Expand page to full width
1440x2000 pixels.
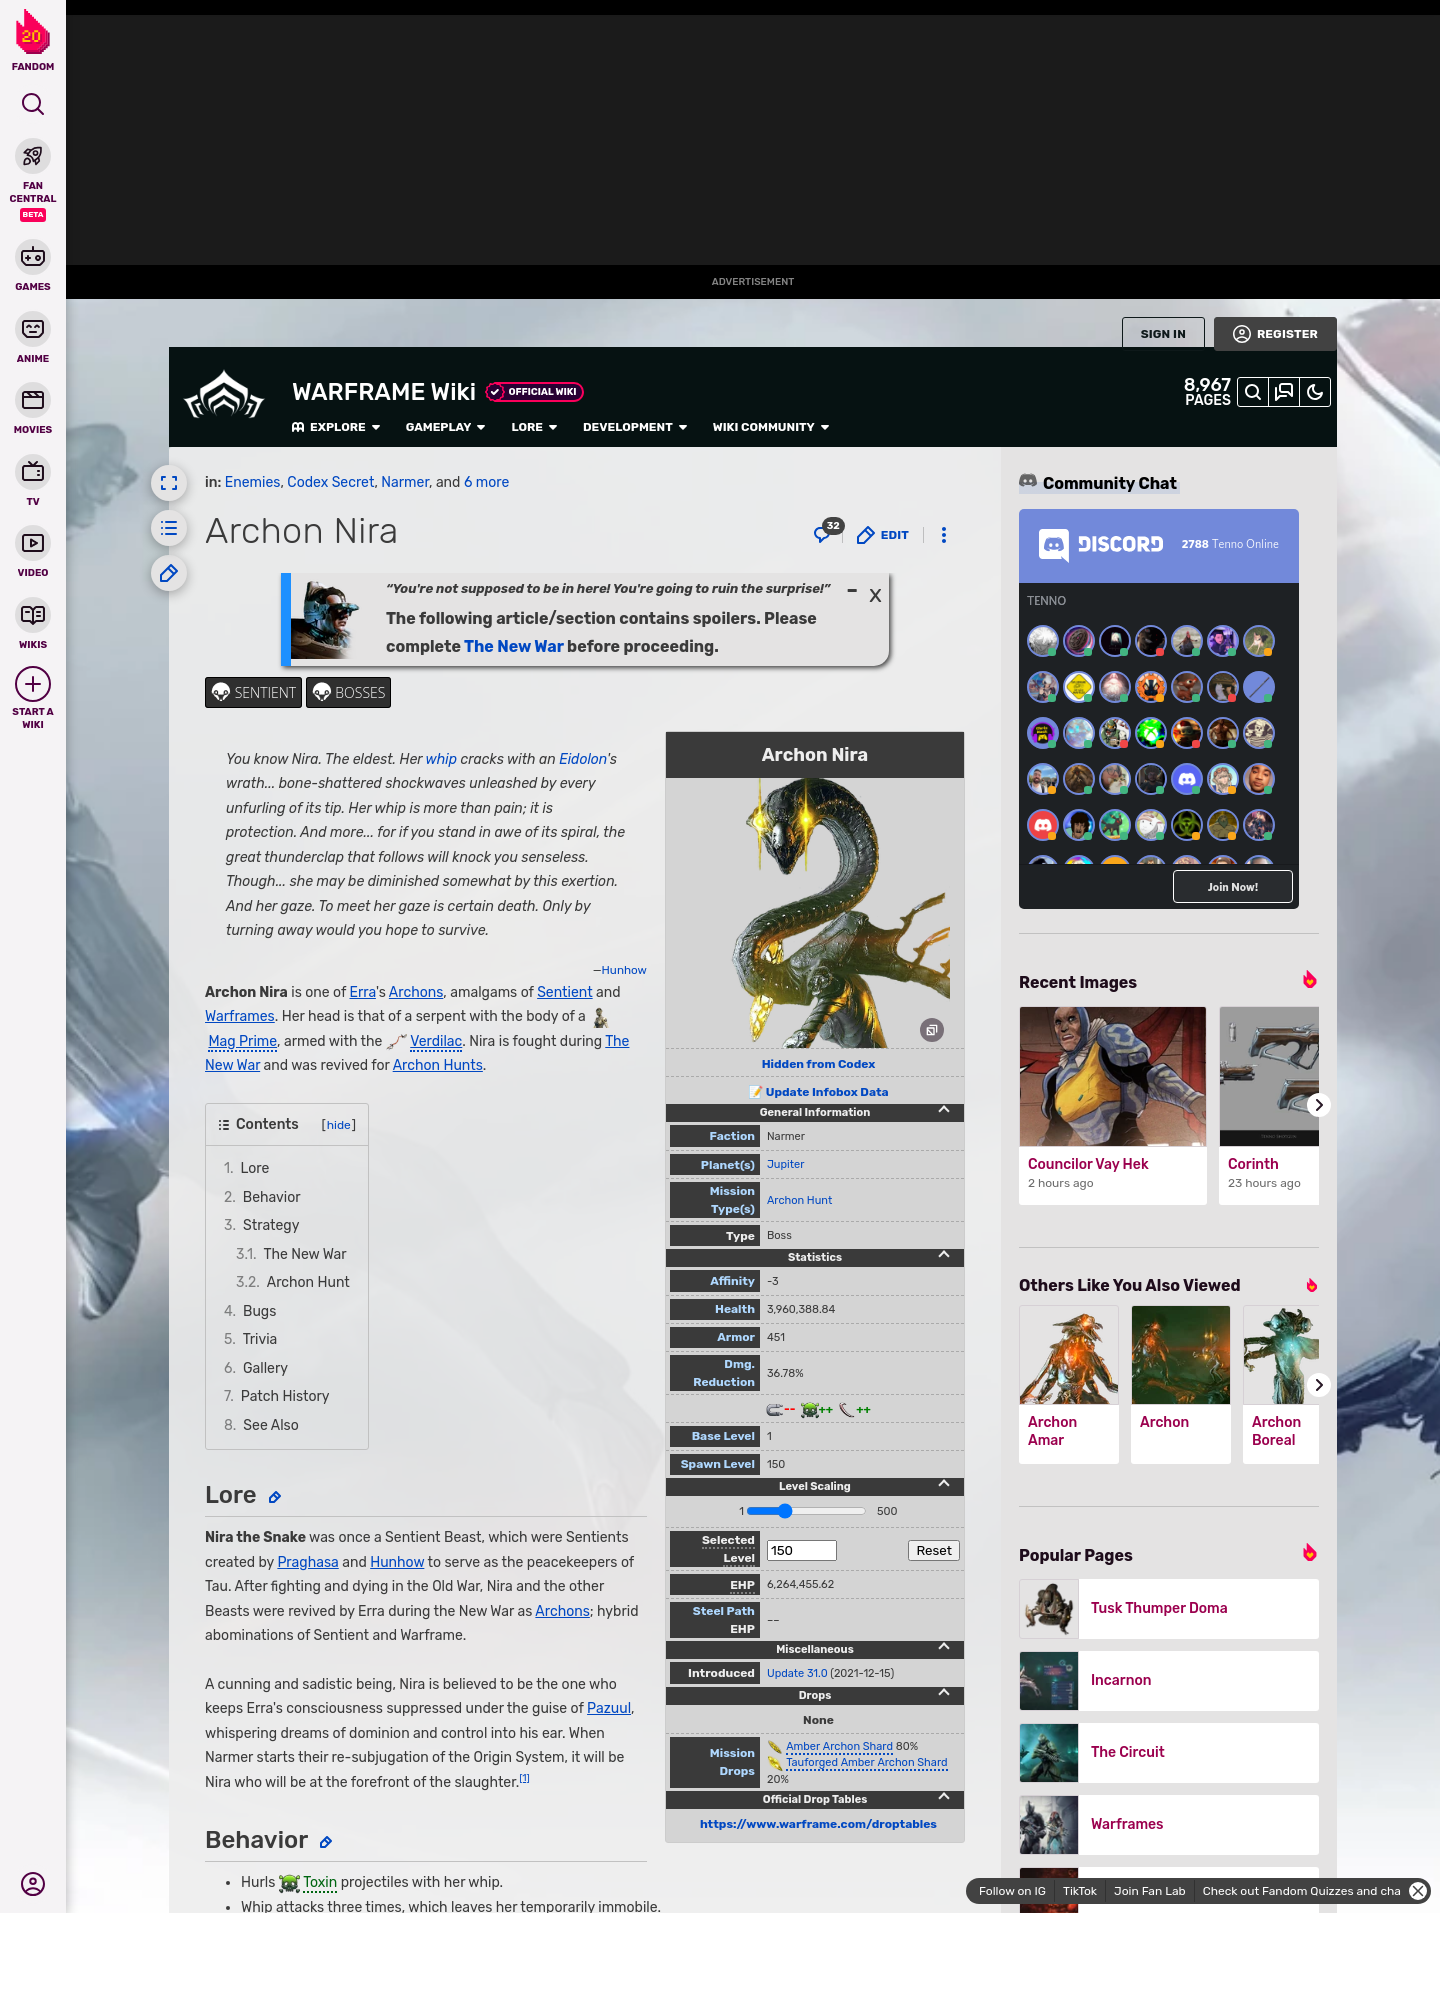pos(169,483)
